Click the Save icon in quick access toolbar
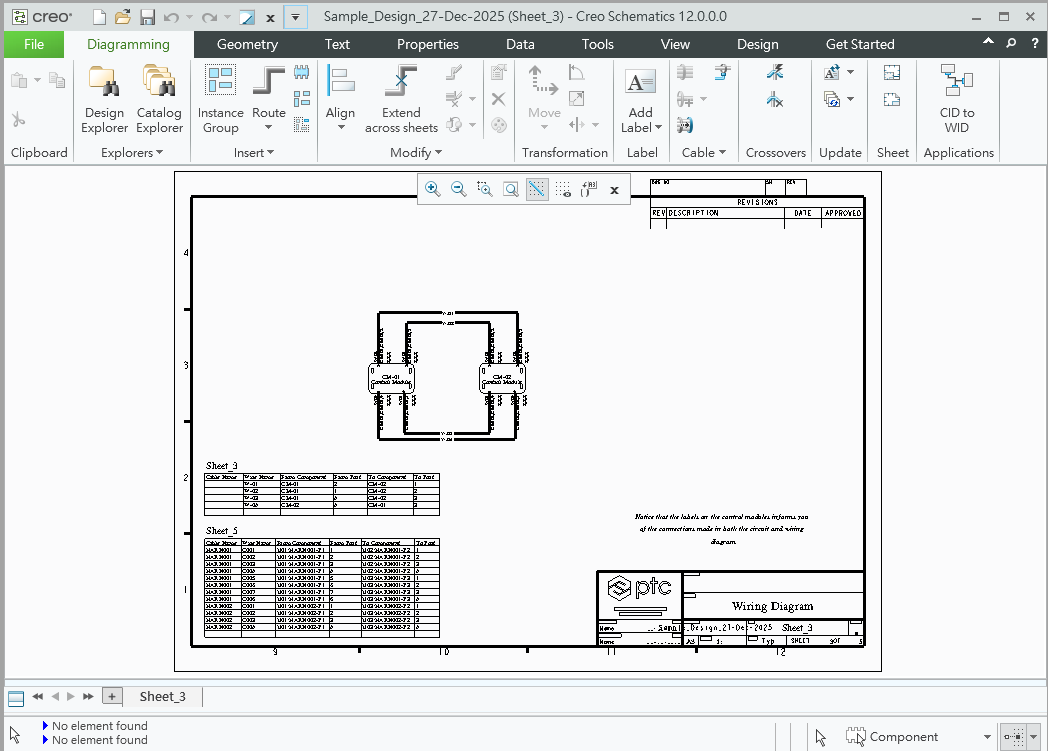Screen dimensions: 1048x751 147,17
